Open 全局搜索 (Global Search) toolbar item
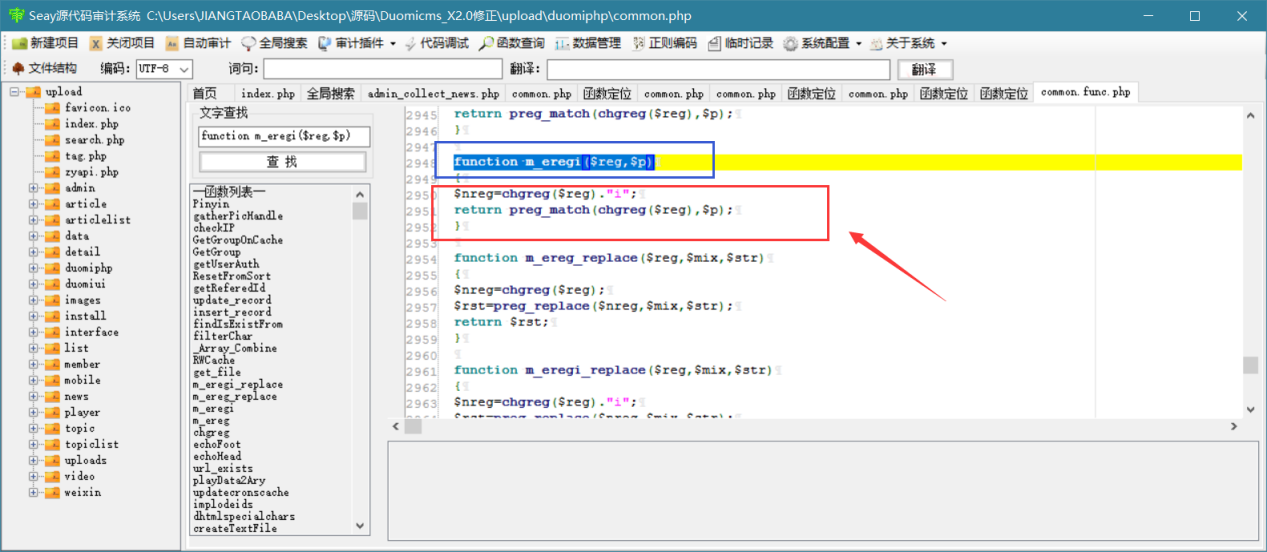This screenshot has height=552, width=1267. tap(275, 43)
